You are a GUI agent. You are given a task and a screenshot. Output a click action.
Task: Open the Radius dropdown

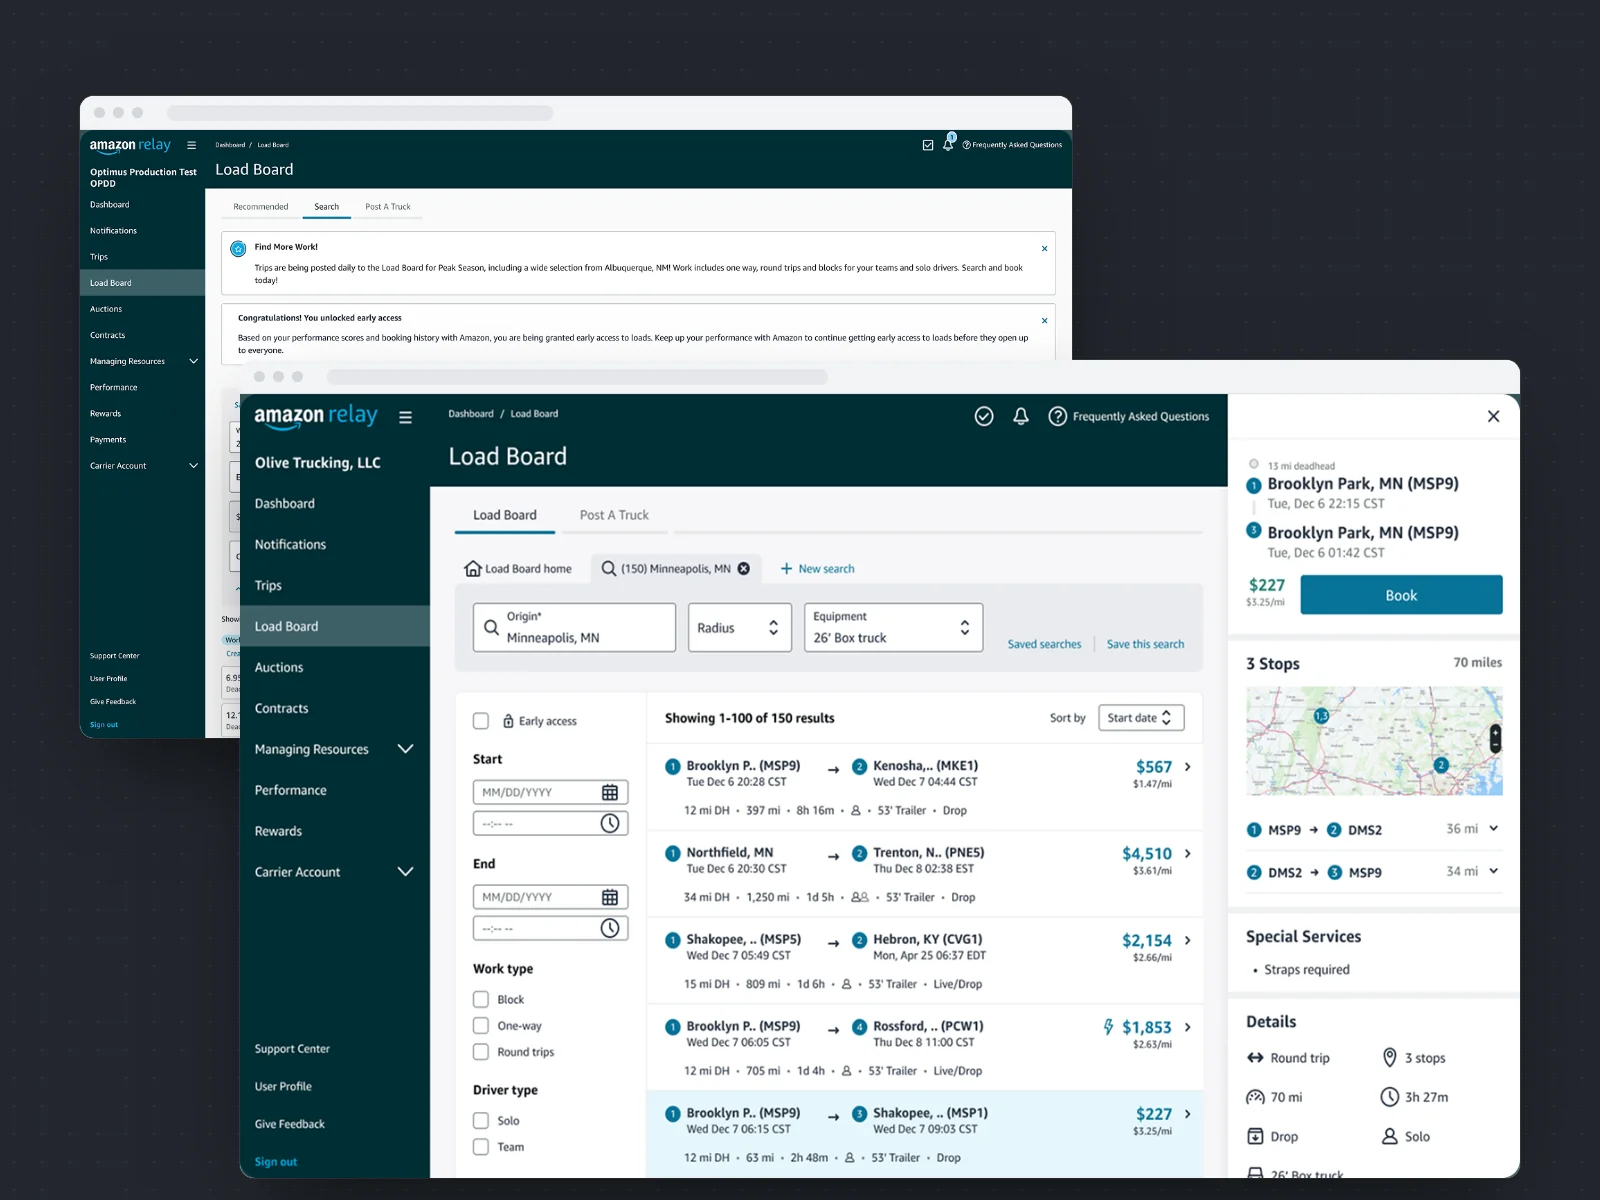point(740,627)
